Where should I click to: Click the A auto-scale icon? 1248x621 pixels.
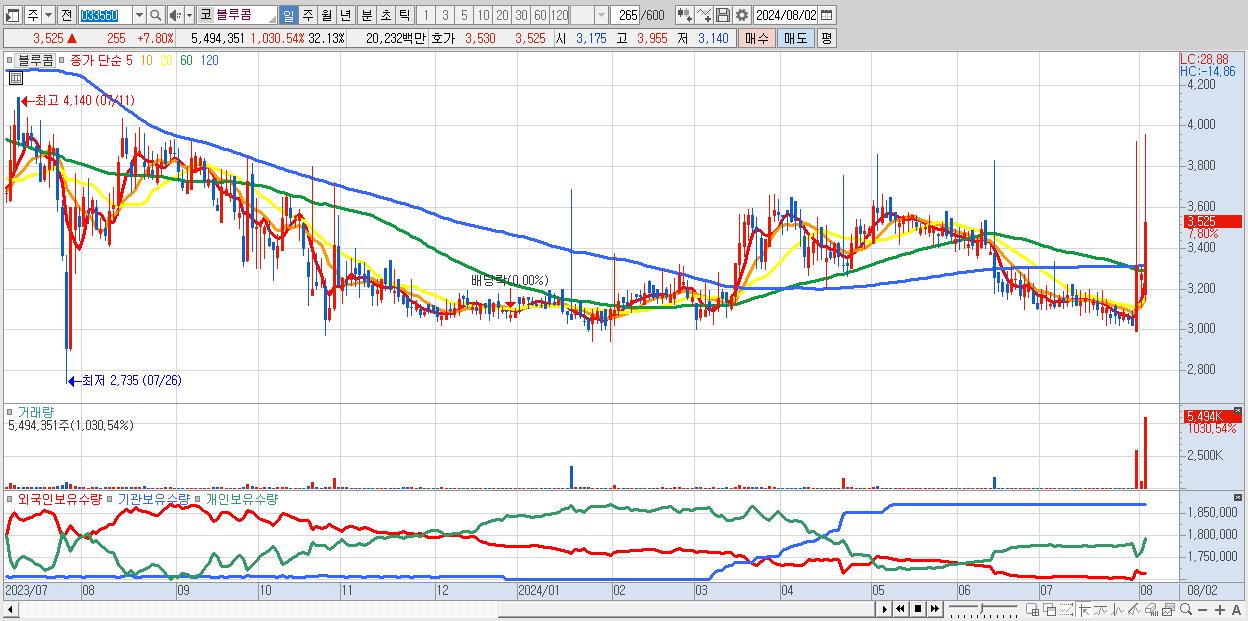coord(1236,609)
